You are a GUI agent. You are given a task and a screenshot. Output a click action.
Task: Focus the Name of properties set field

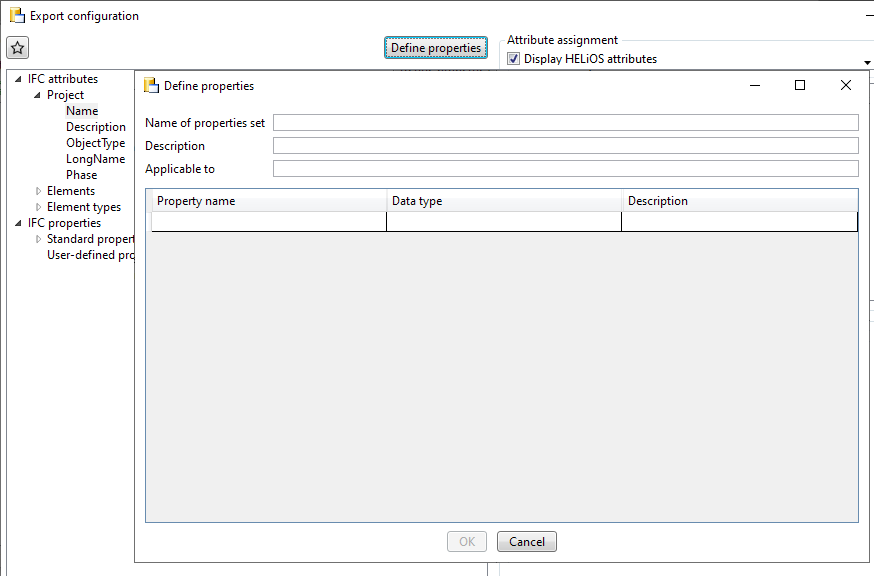point(566,123)
